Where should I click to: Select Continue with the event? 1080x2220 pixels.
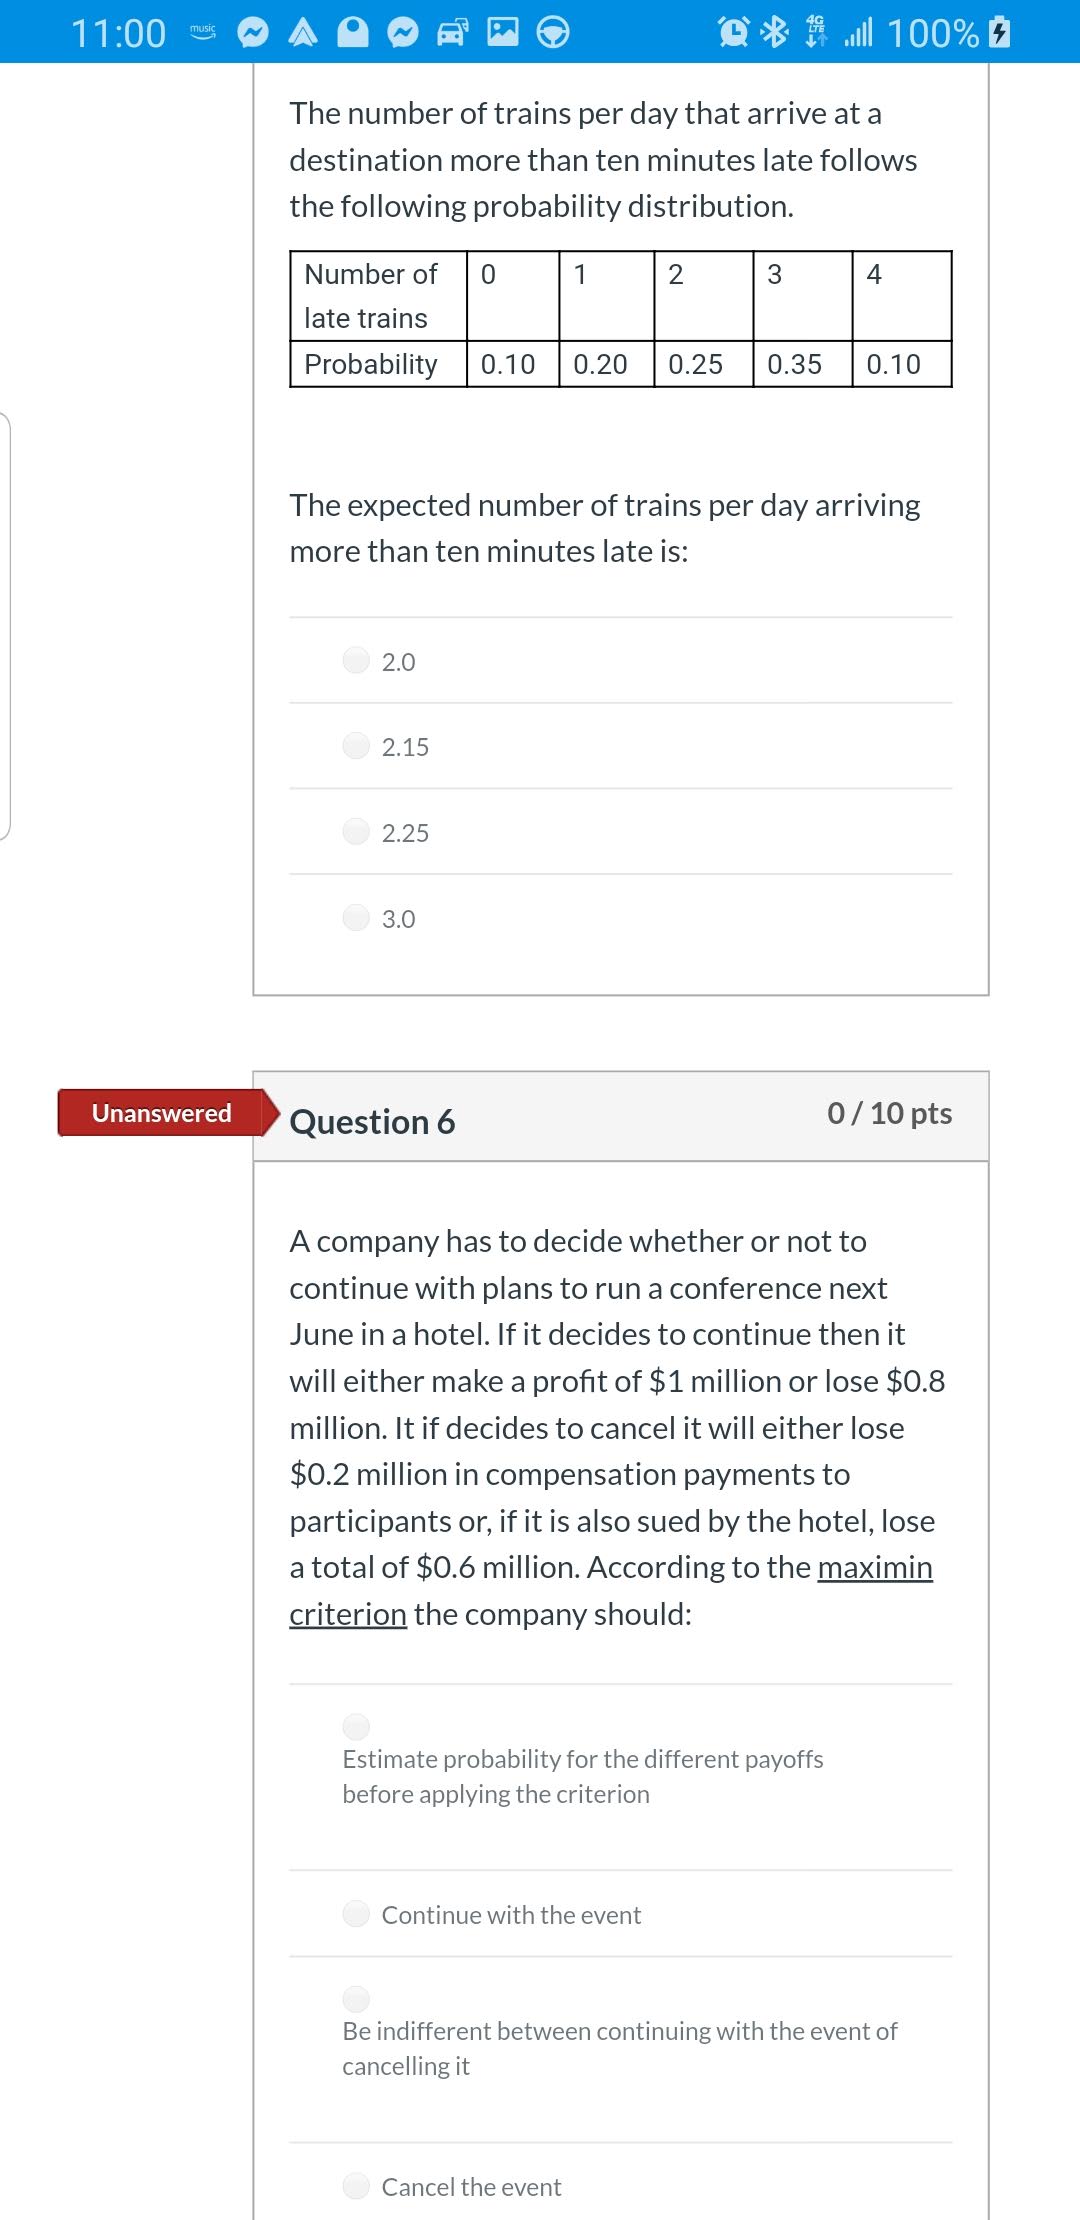pos(357,1914)
